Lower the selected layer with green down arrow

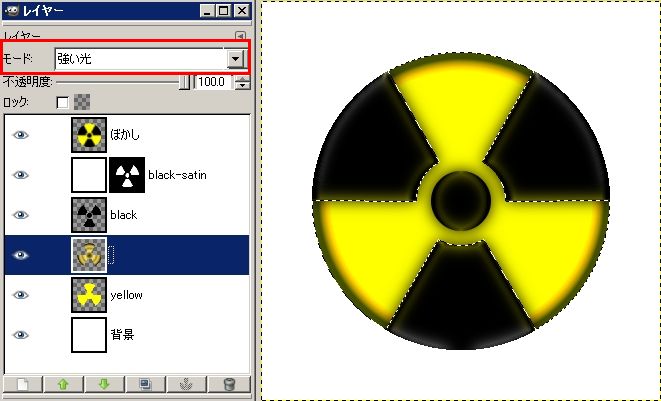click(104, 384)
